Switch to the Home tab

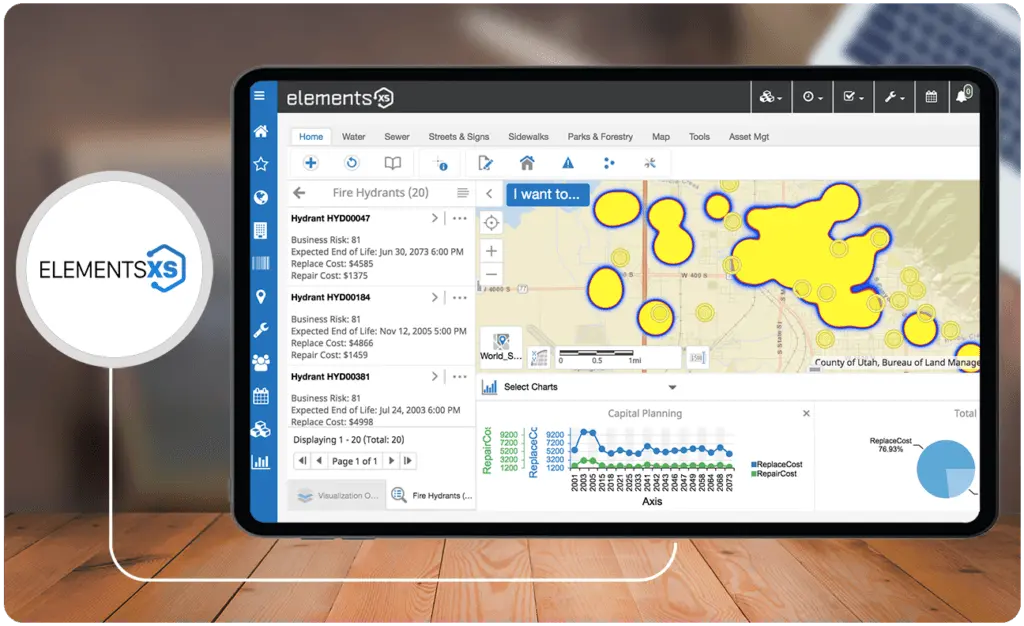coord(311,136)
